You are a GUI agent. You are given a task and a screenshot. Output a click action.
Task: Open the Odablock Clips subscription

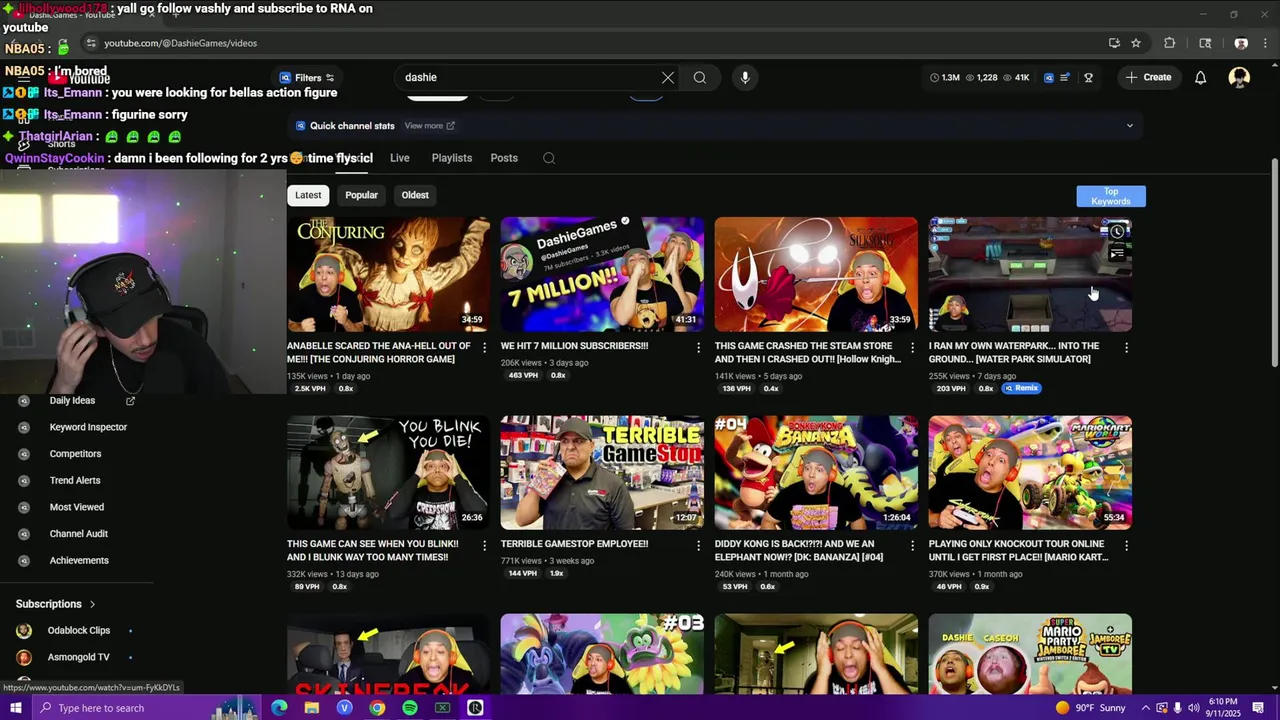79,630
